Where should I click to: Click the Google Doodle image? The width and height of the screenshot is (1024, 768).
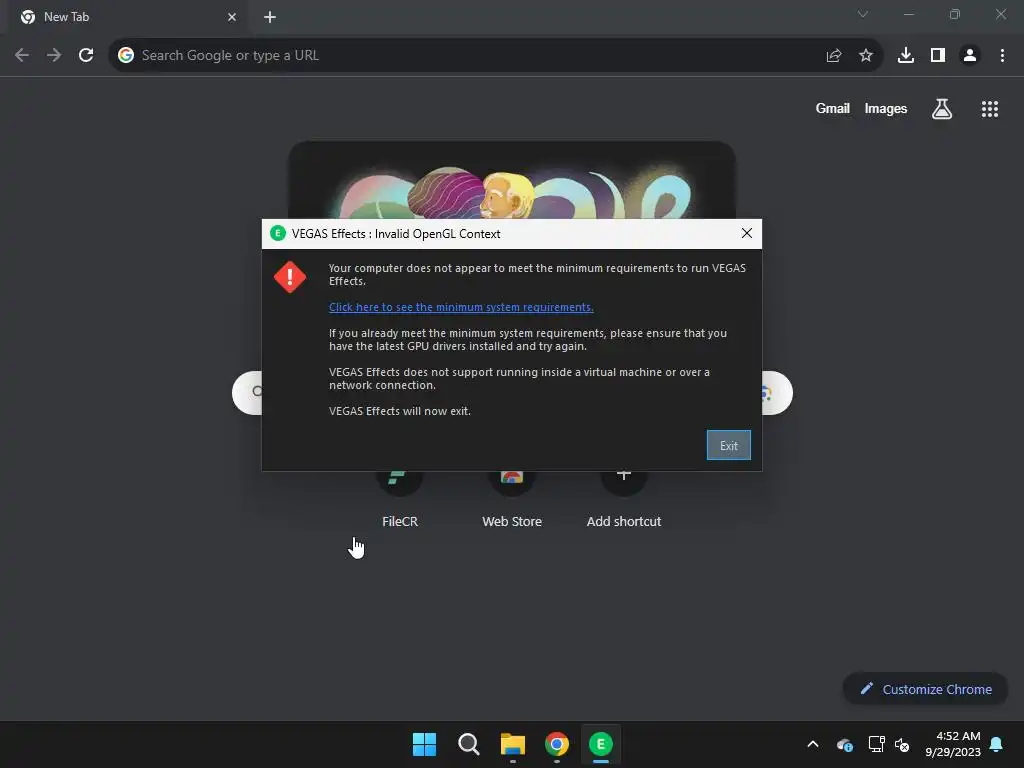click(512, 180)
